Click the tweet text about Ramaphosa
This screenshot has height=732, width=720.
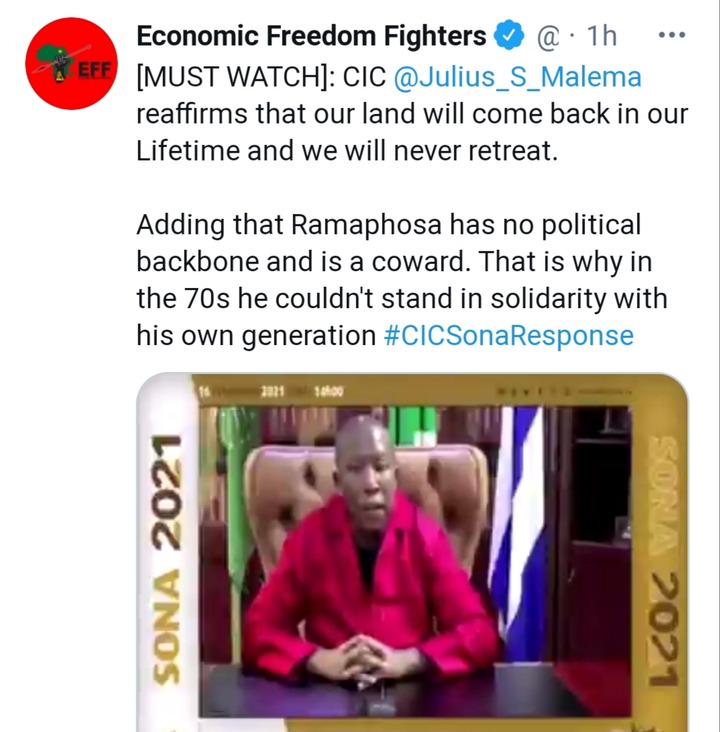pos(402,280)
